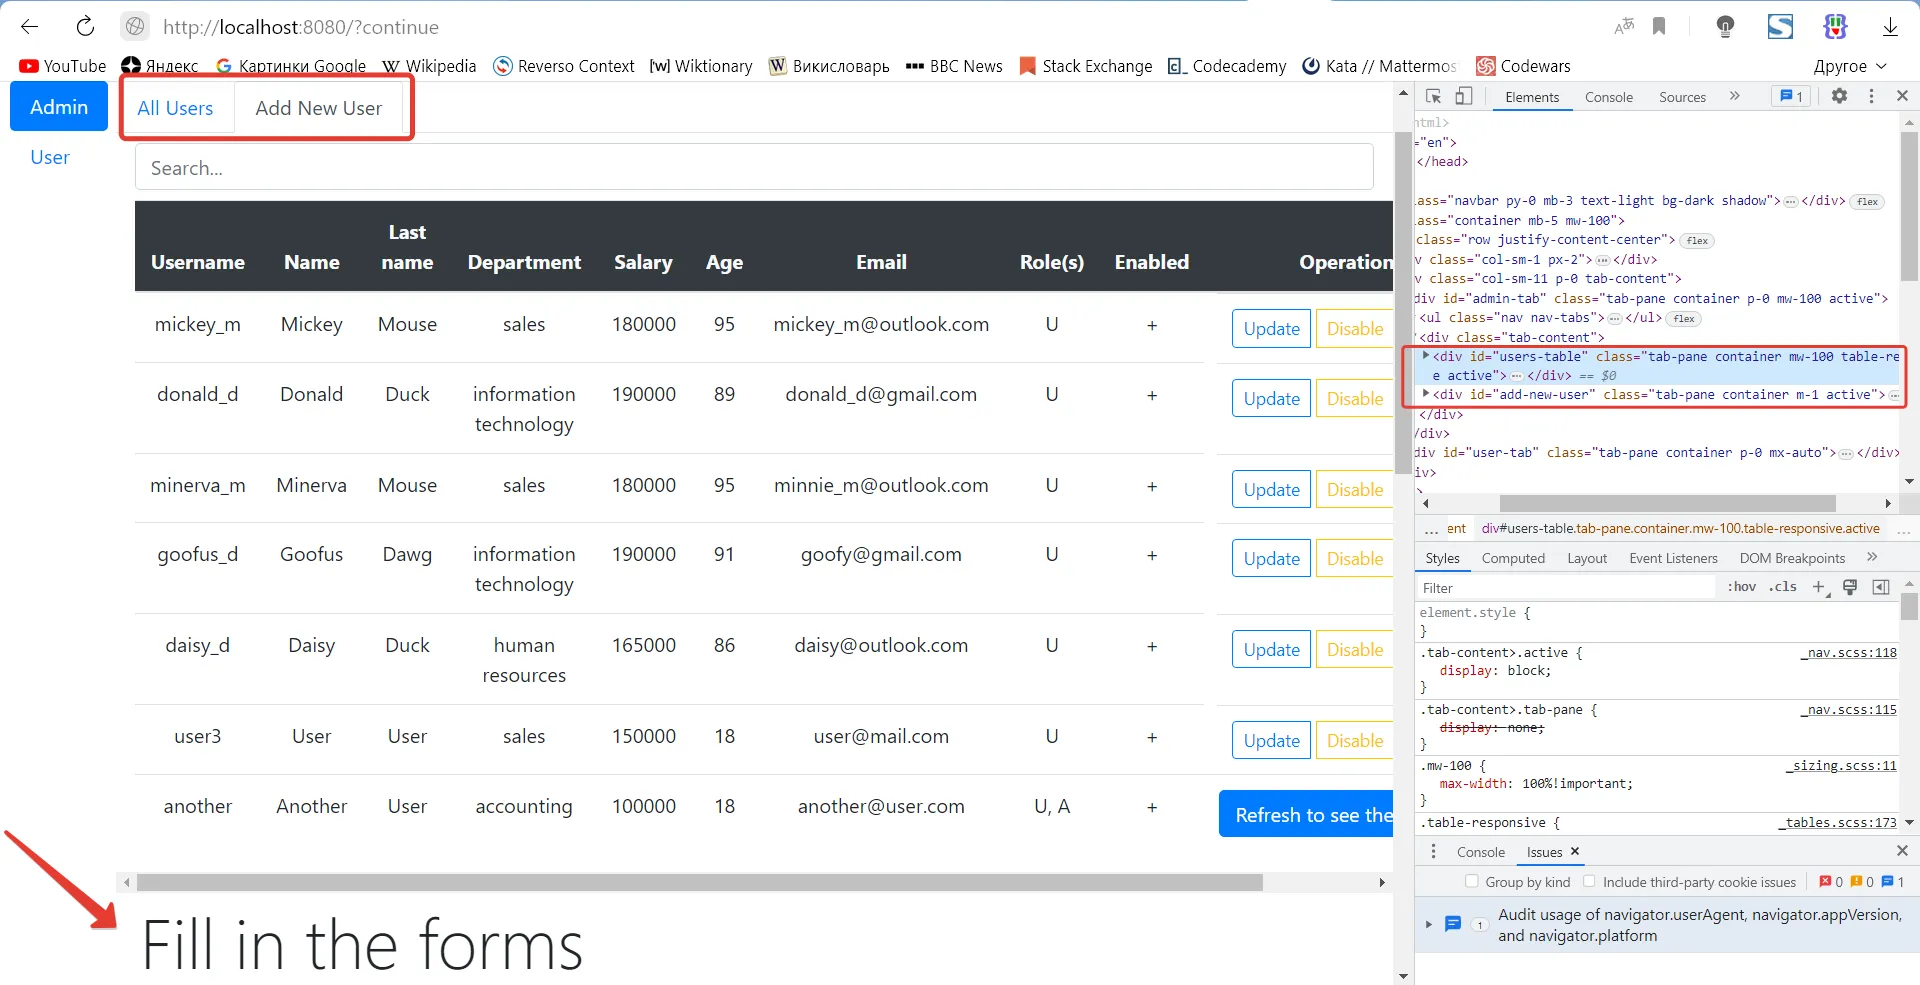Open the DevTools customize three-dot menu
The image size is (1920, 985).
(1871, 96)
